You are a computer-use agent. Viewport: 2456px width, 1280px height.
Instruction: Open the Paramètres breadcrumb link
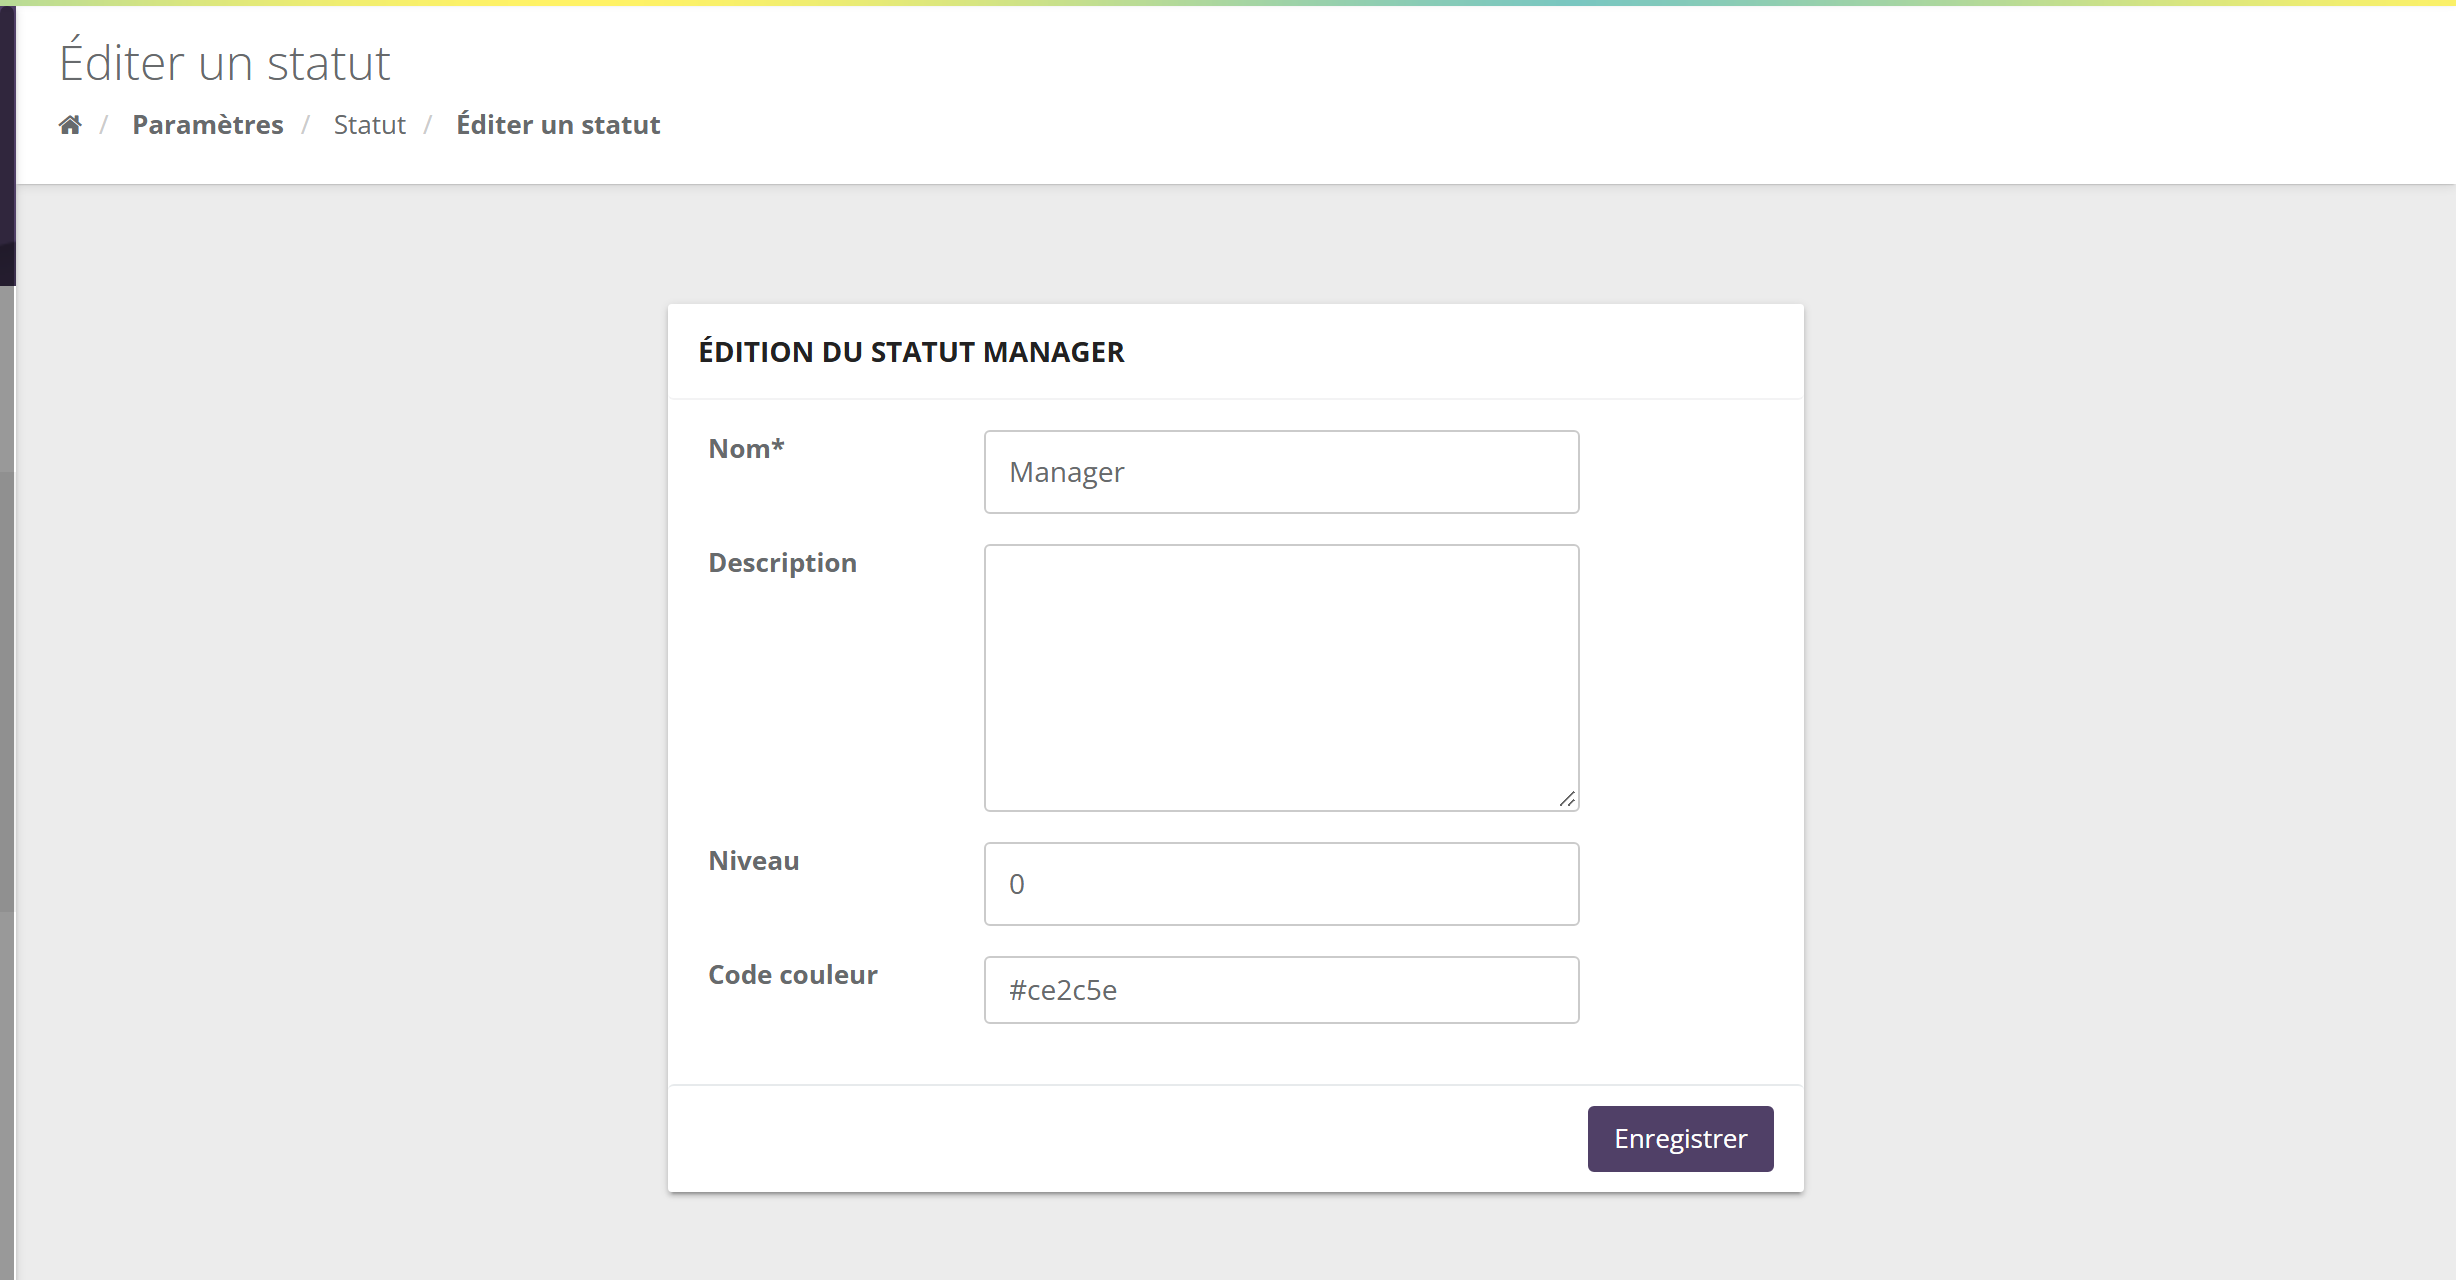click(208, 125)
